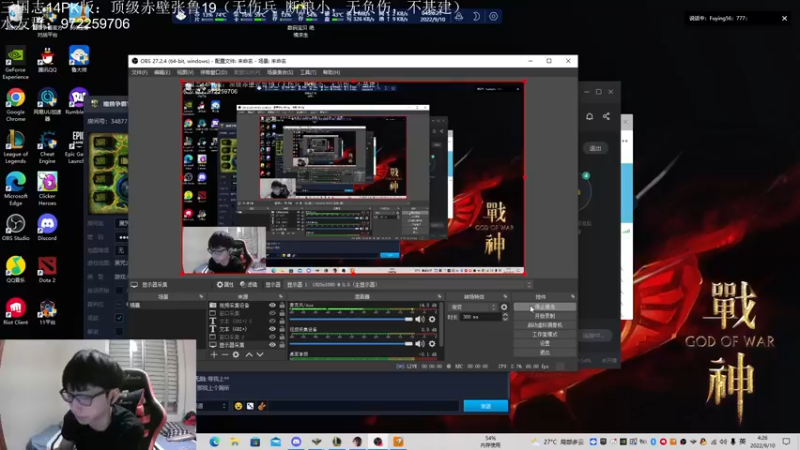The width and height of the screenshot is (800, 450).
Task: Open 停靠窗口(D) menu in OBS
Action: (213, 72)
